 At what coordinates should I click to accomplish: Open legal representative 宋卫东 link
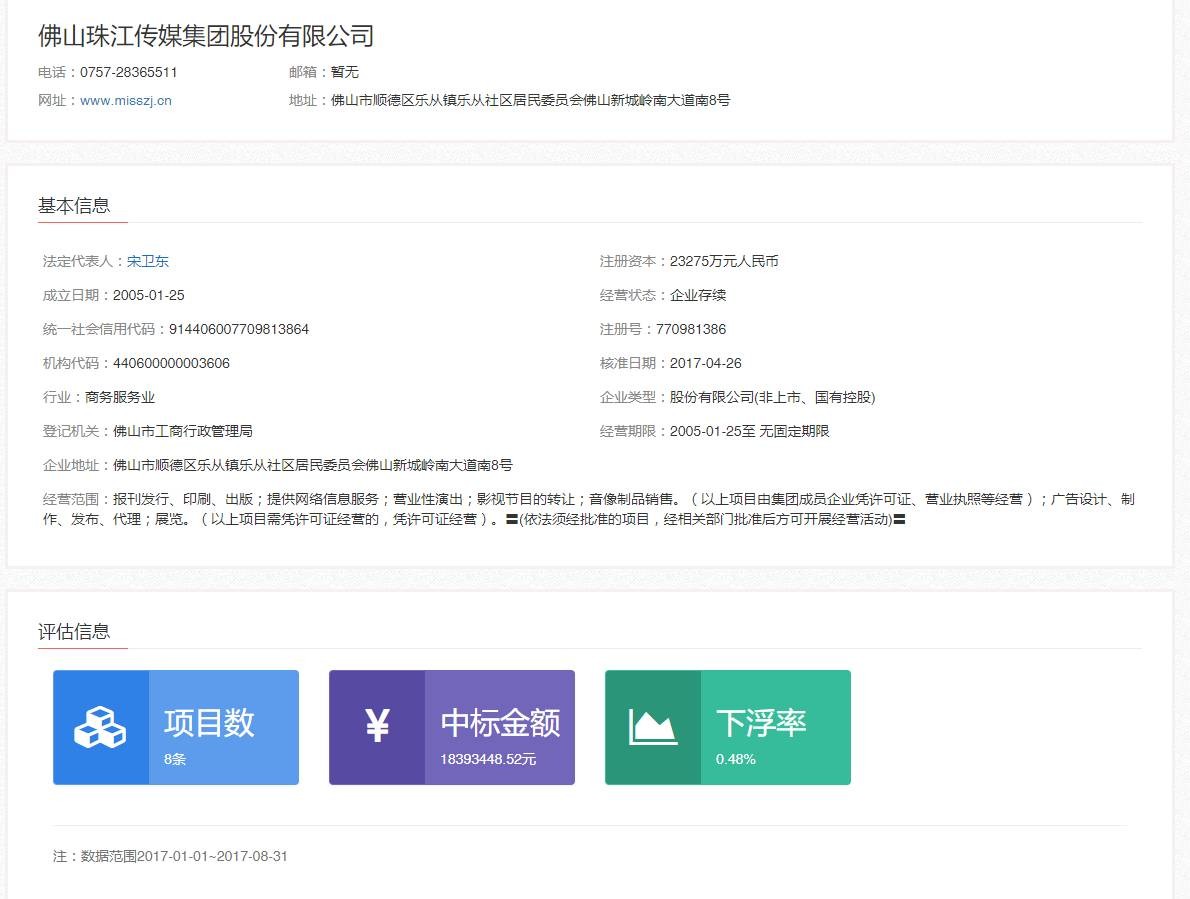pyautogui.click(x=147, y=261)
